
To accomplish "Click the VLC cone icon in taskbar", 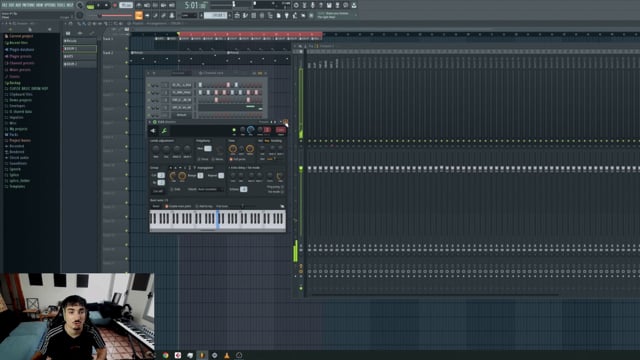I will [x=227, y=355].
